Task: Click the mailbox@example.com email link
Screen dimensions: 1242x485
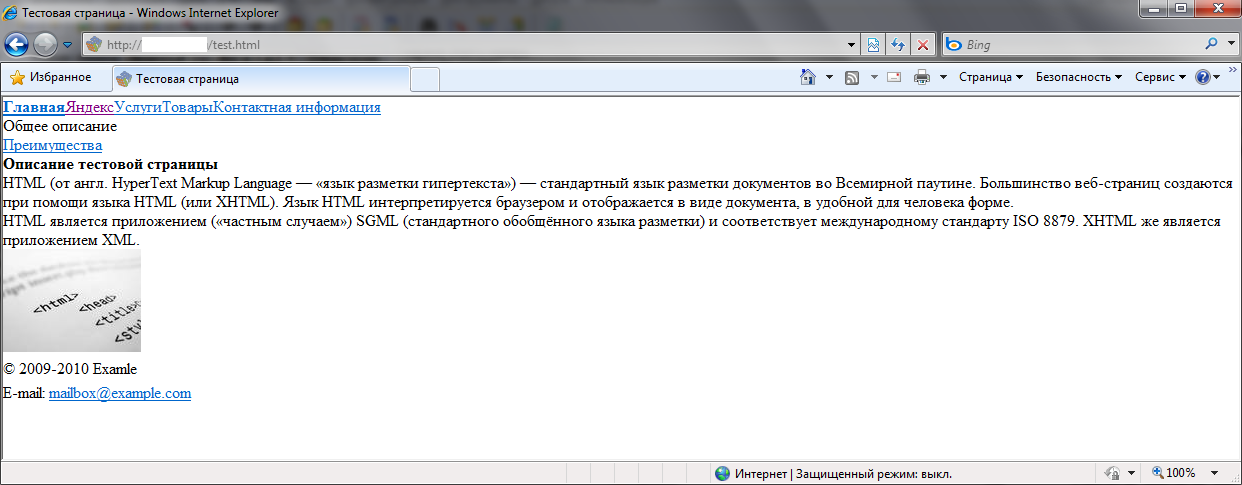Action: [x=120, y=393]
